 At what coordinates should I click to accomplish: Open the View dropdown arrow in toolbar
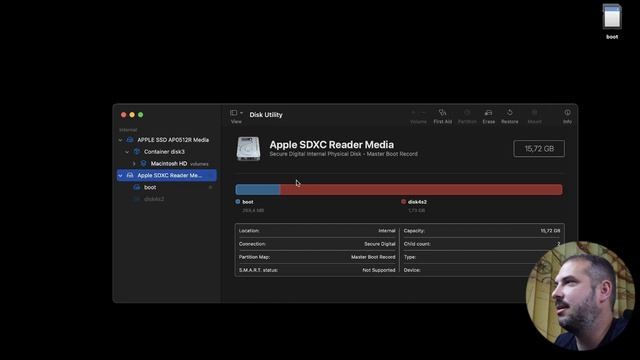point(241,113)
